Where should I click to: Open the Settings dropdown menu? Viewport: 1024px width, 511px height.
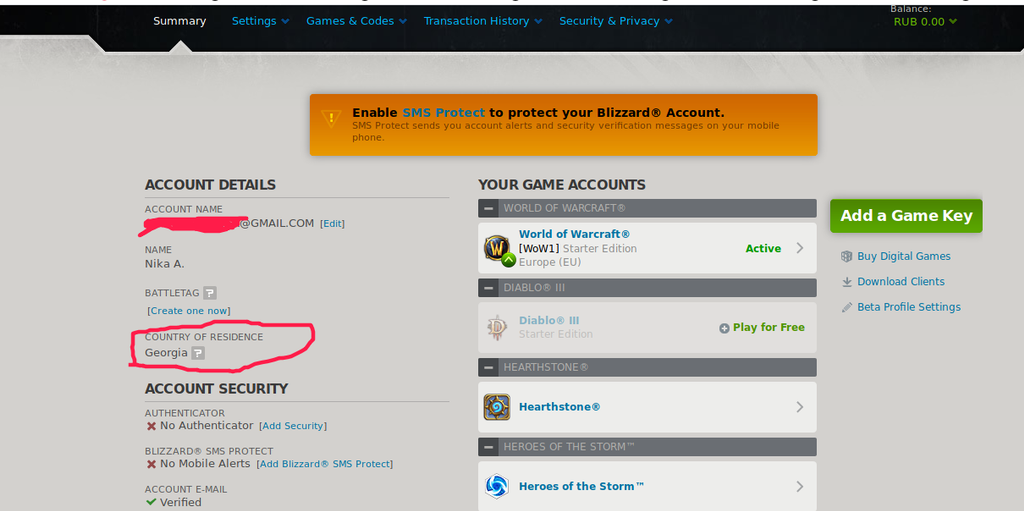pos(260,21)
